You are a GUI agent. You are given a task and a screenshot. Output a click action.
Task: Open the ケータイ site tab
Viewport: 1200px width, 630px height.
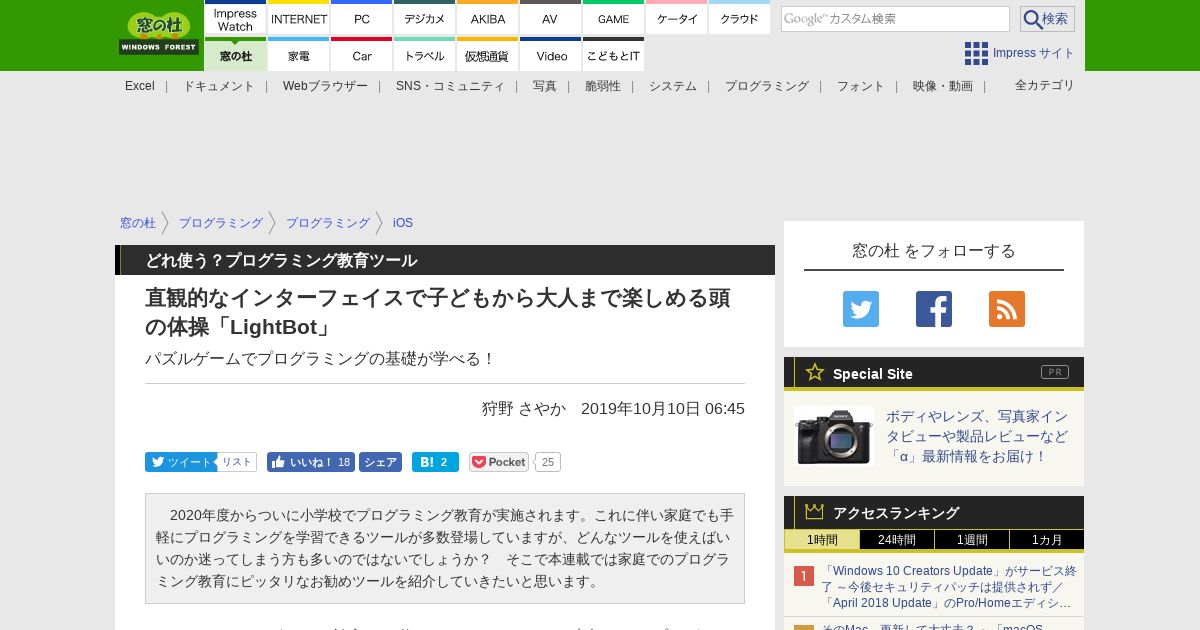point(676,18)
